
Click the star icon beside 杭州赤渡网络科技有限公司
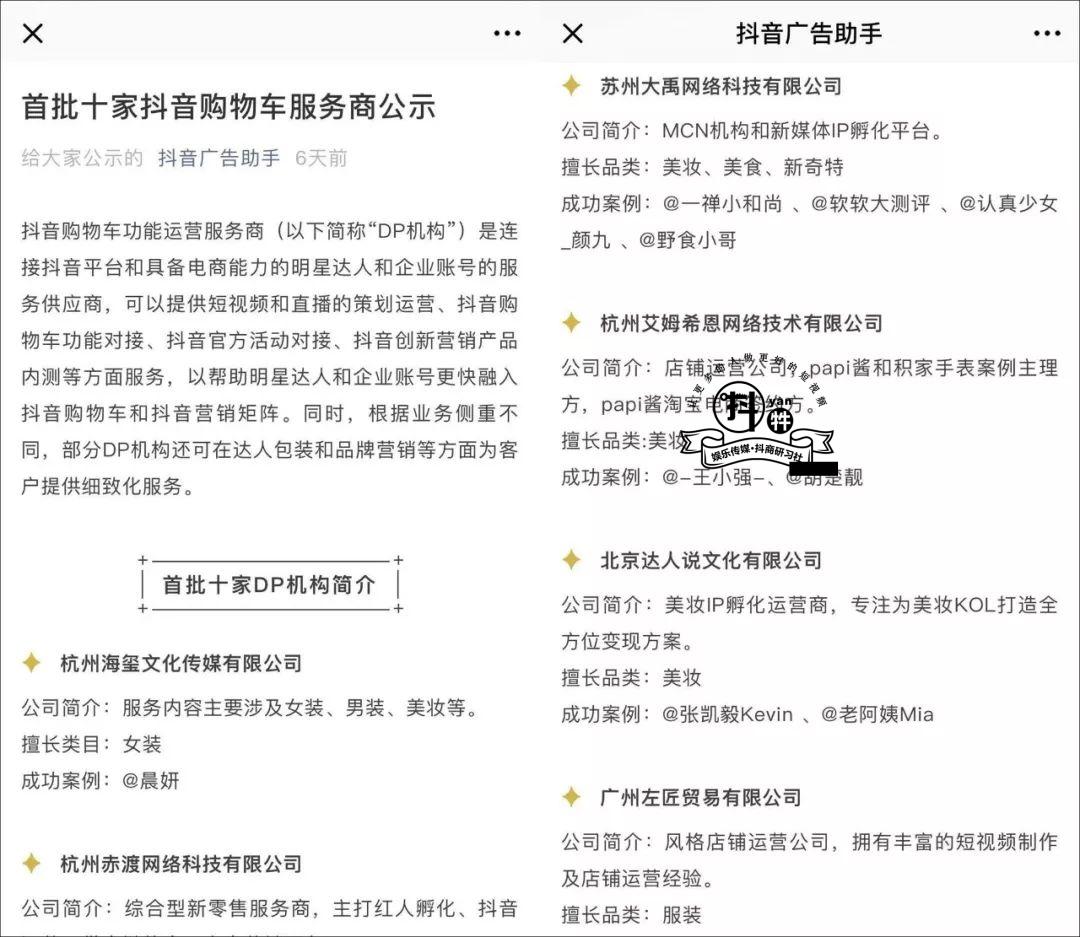(32, 864)
